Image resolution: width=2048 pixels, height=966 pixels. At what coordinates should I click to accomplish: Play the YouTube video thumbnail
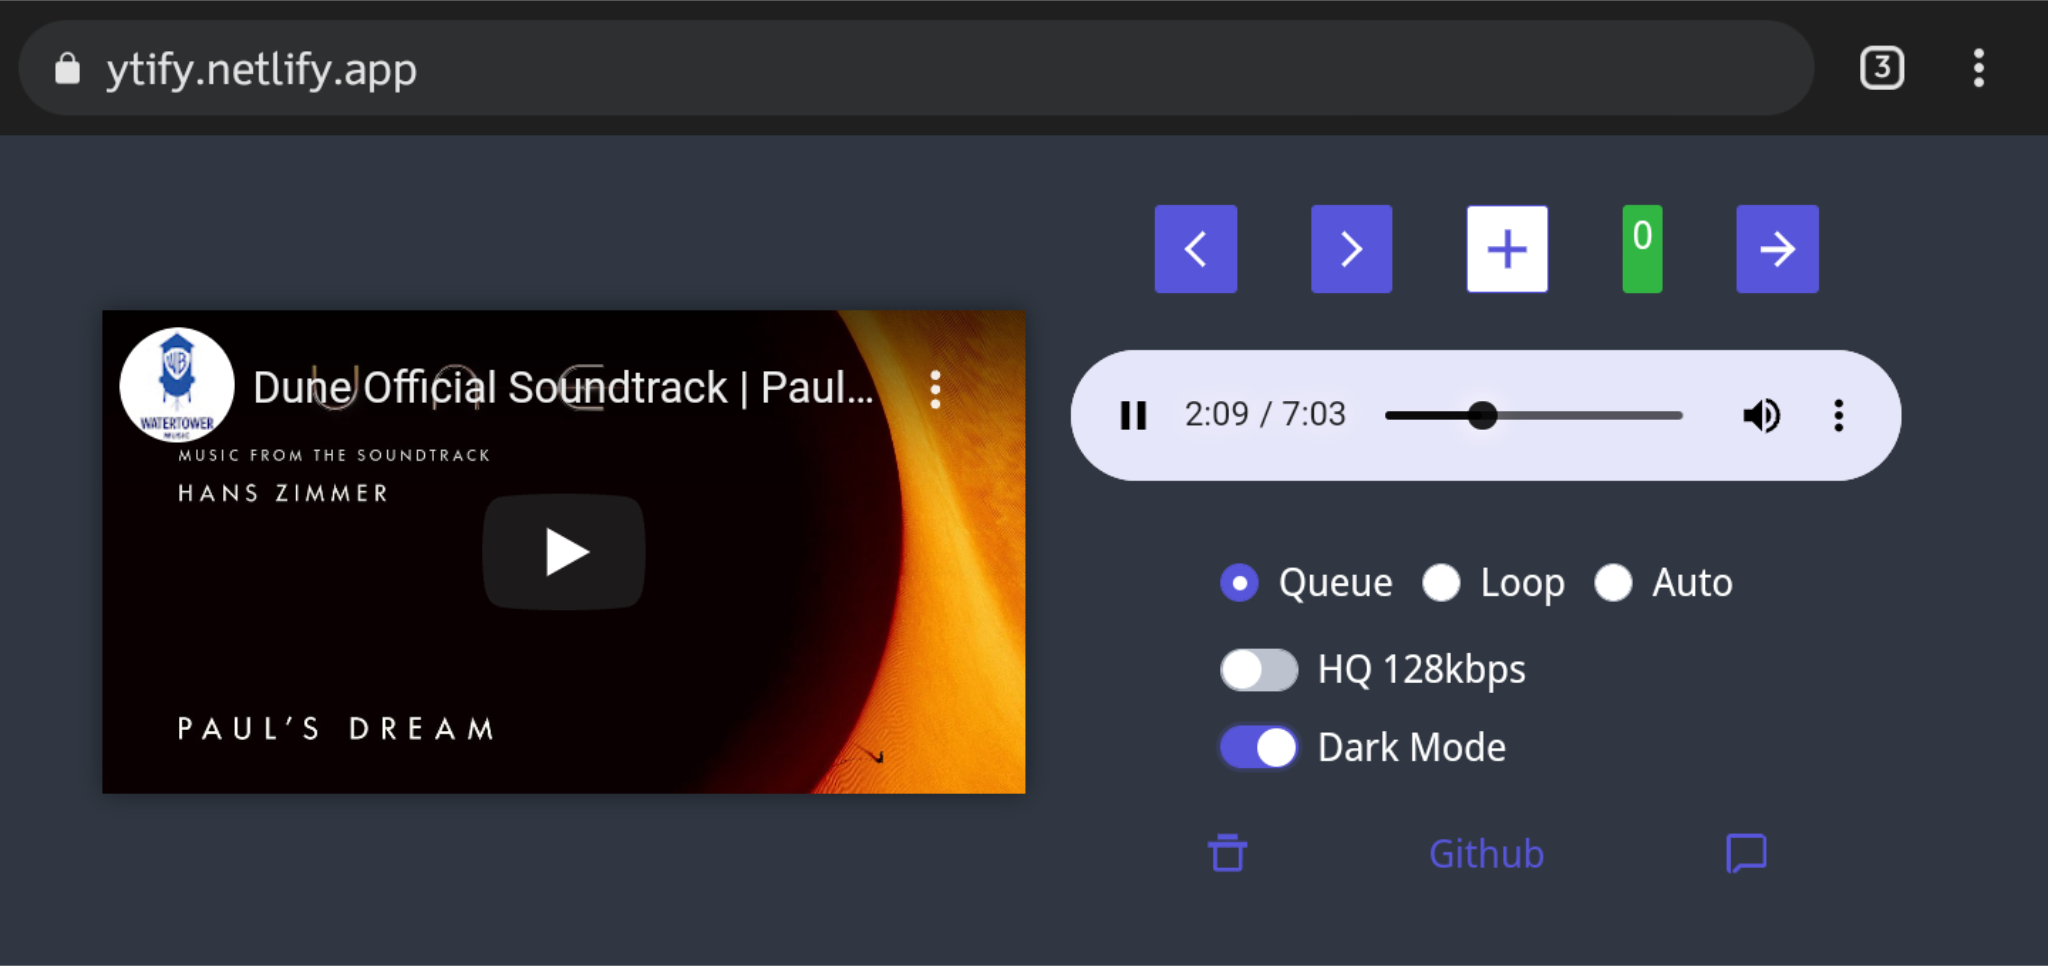click(564, 552)
